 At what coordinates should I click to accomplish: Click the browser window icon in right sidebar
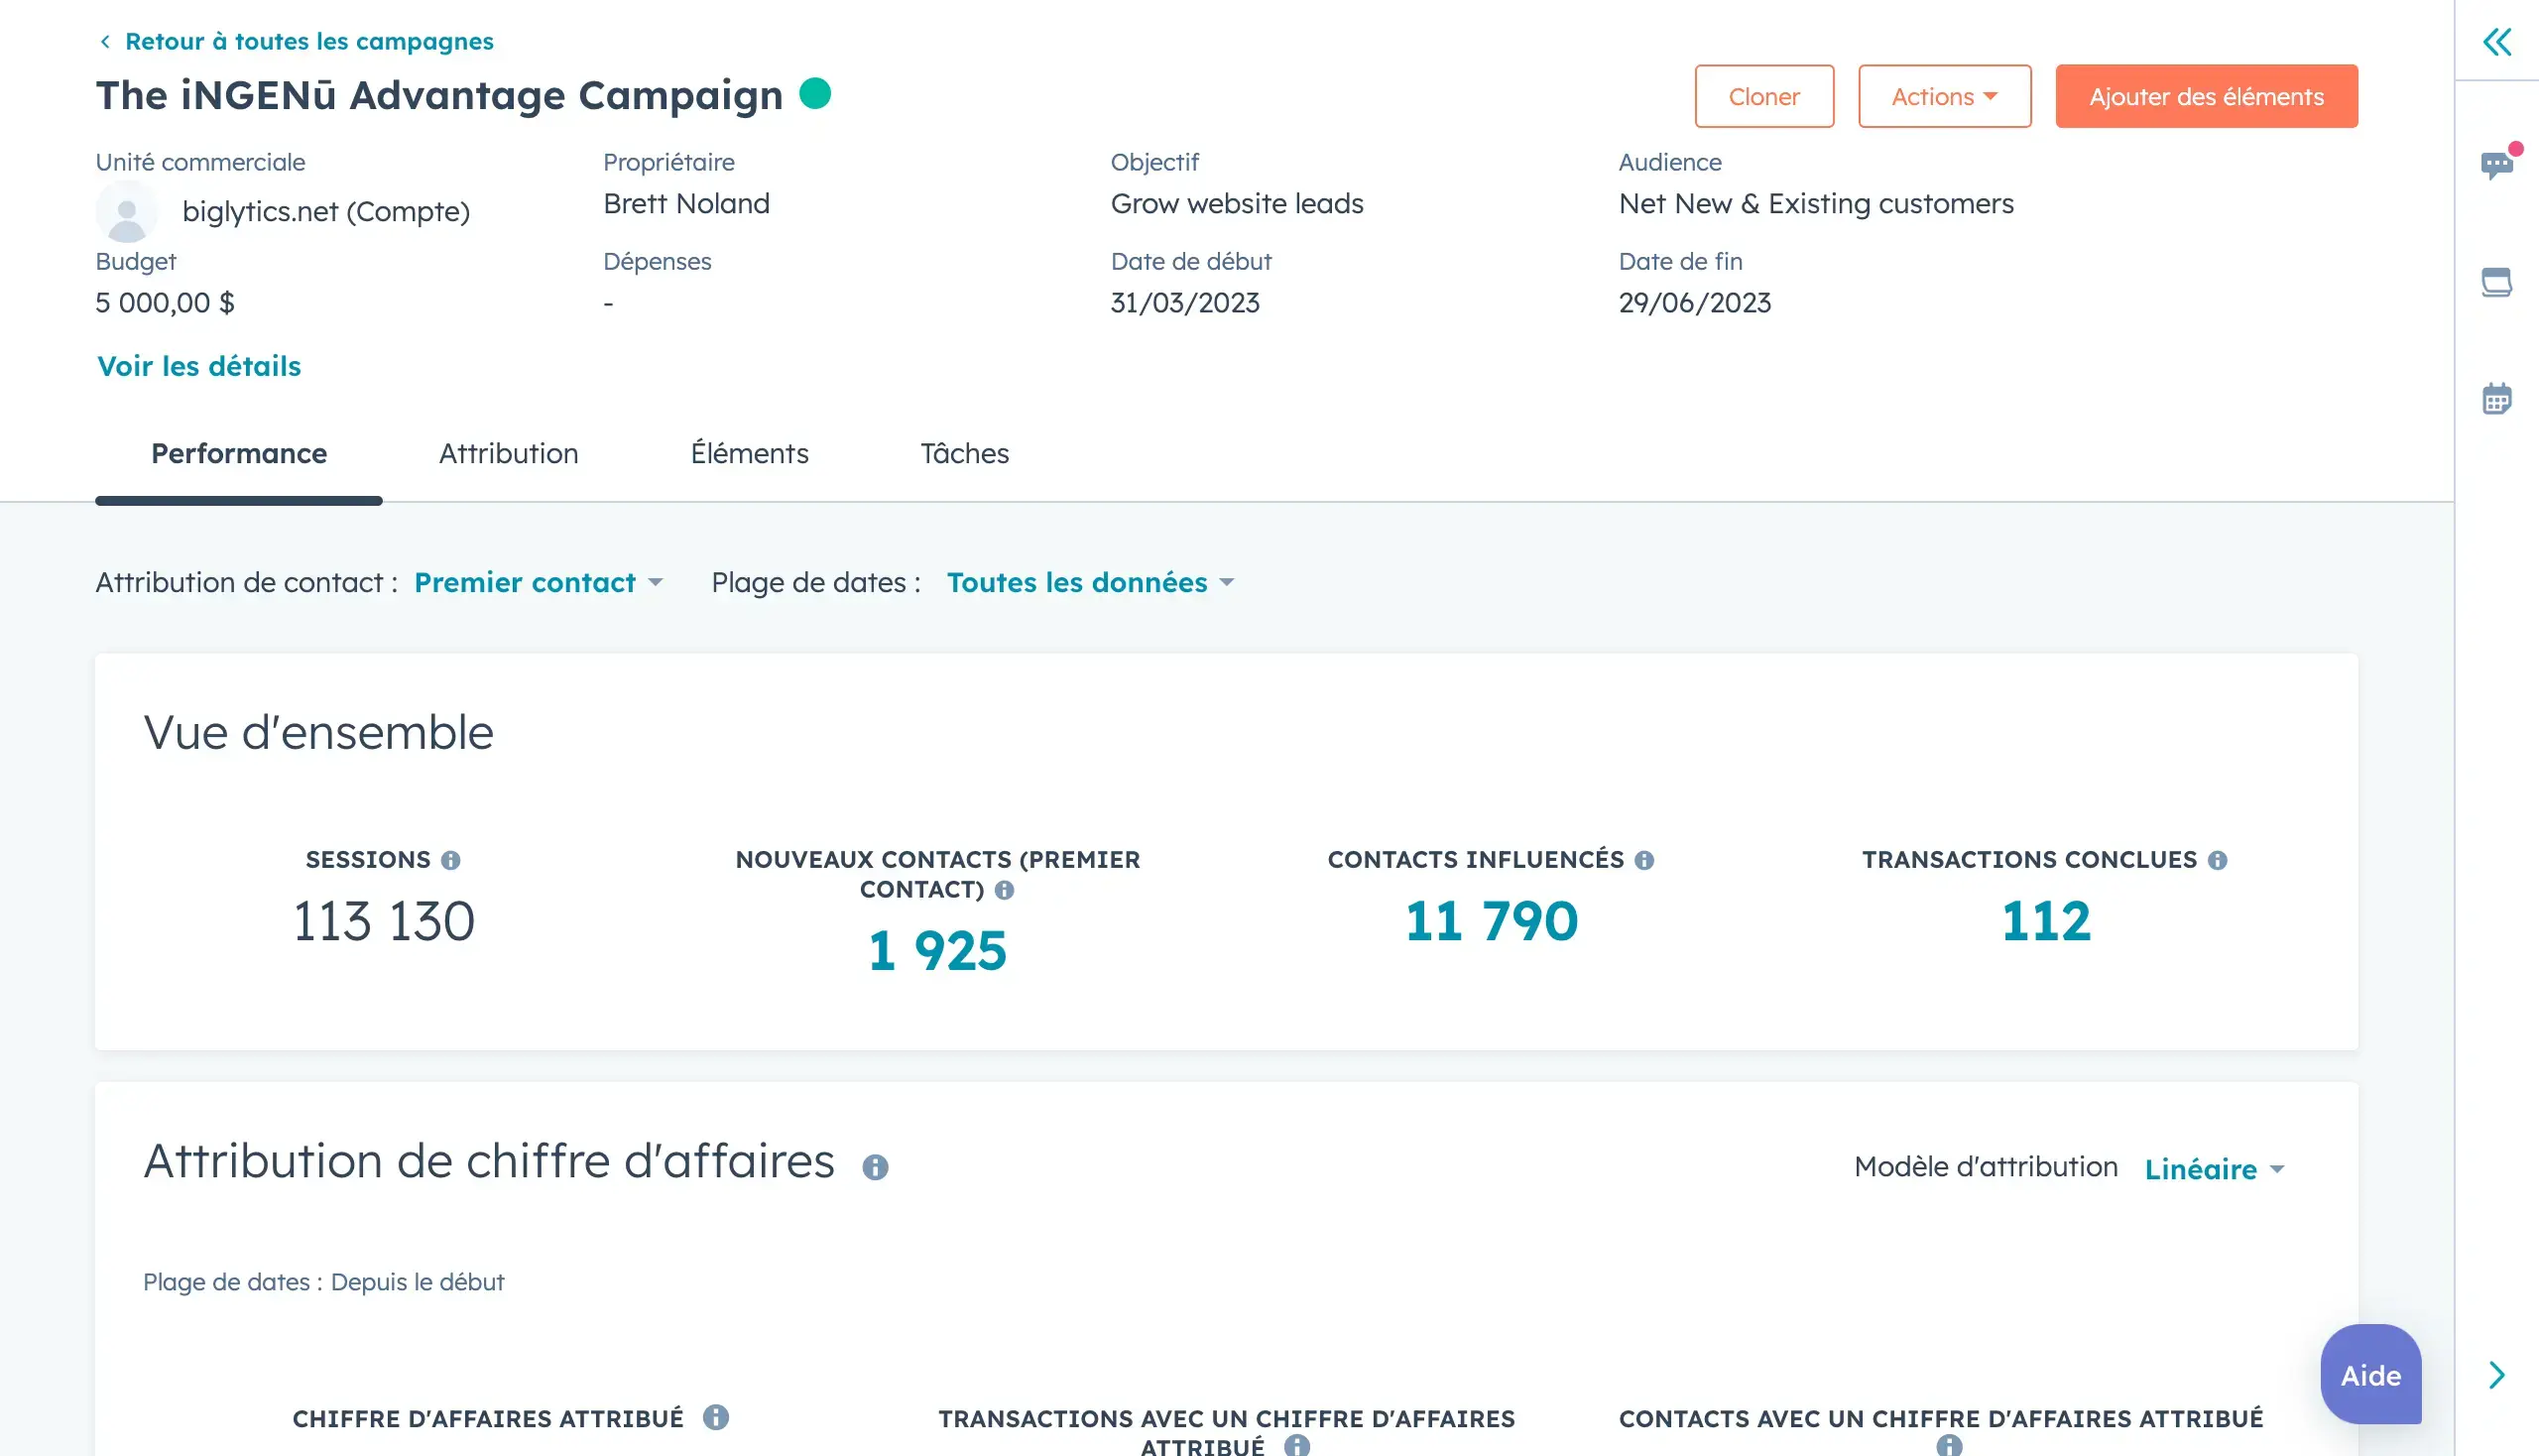click(x=2496, y=282)
